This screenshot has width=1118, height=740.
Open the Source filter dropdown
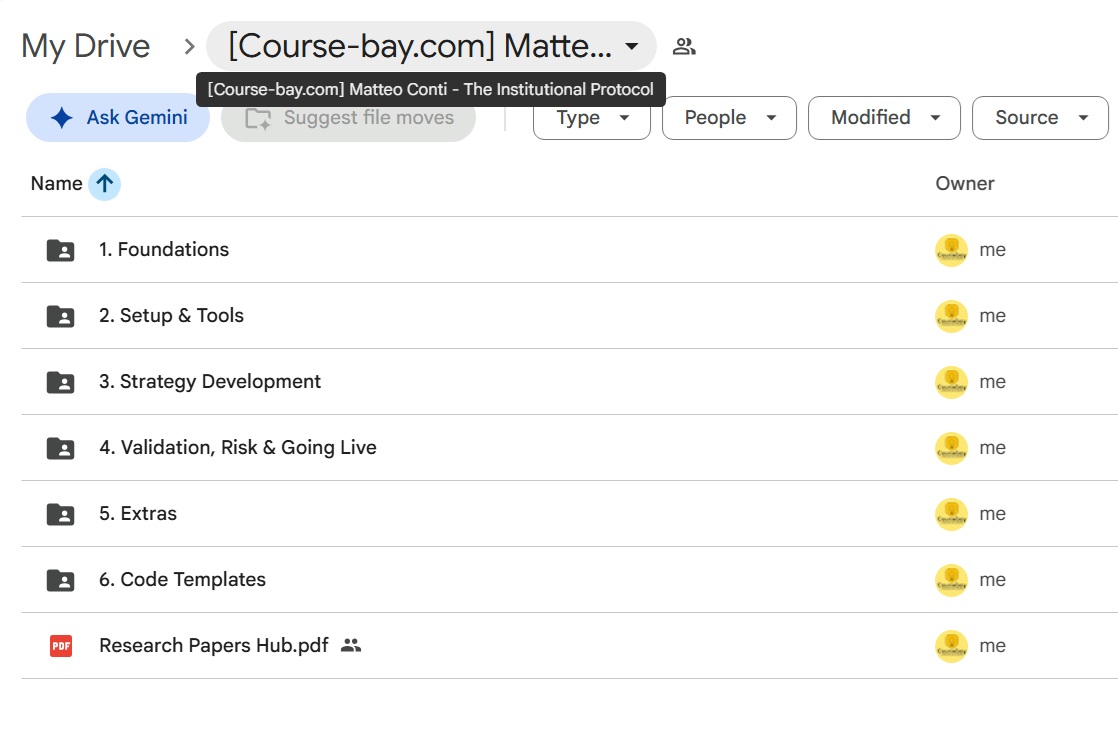[x=1040, y=118]
